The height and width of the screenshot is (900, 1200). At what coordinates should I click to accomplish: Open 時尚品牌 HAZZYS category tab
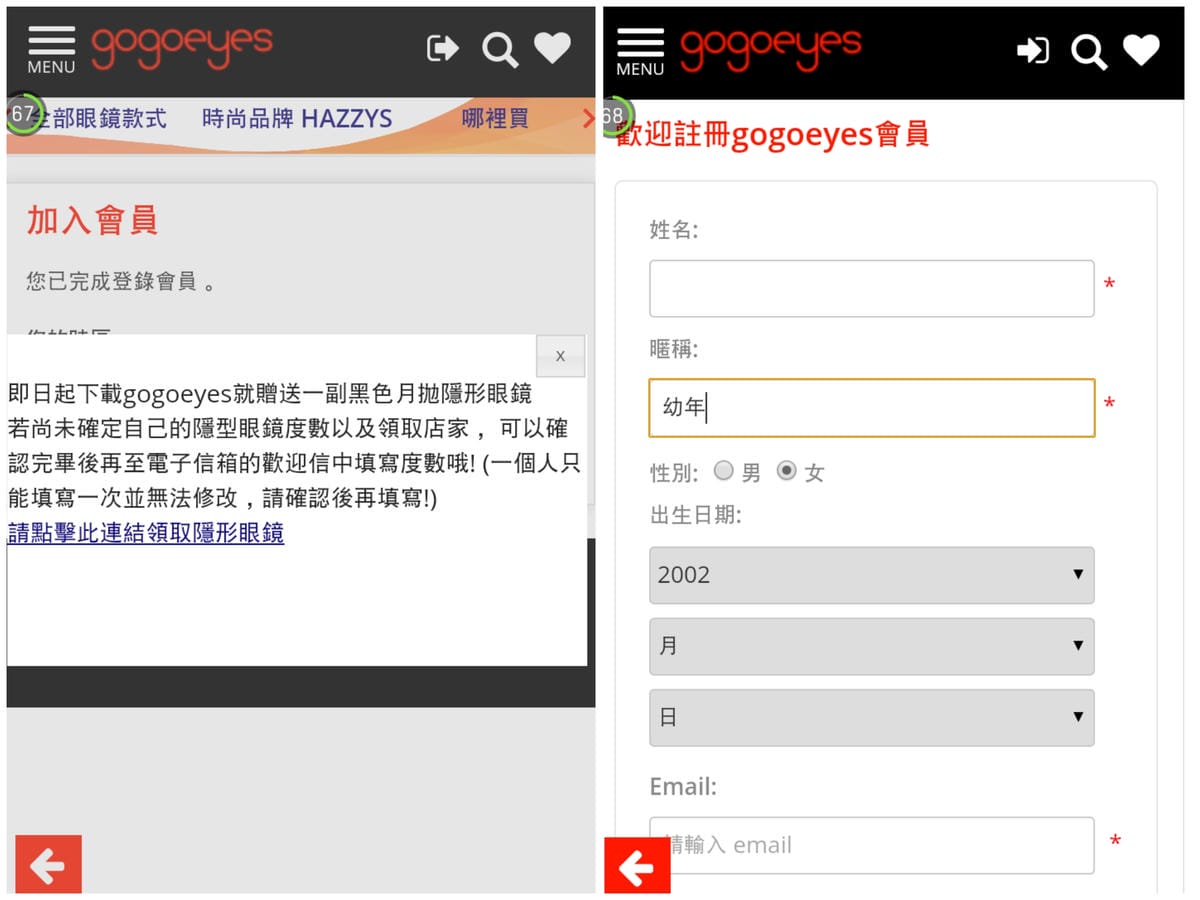[297, 118]
